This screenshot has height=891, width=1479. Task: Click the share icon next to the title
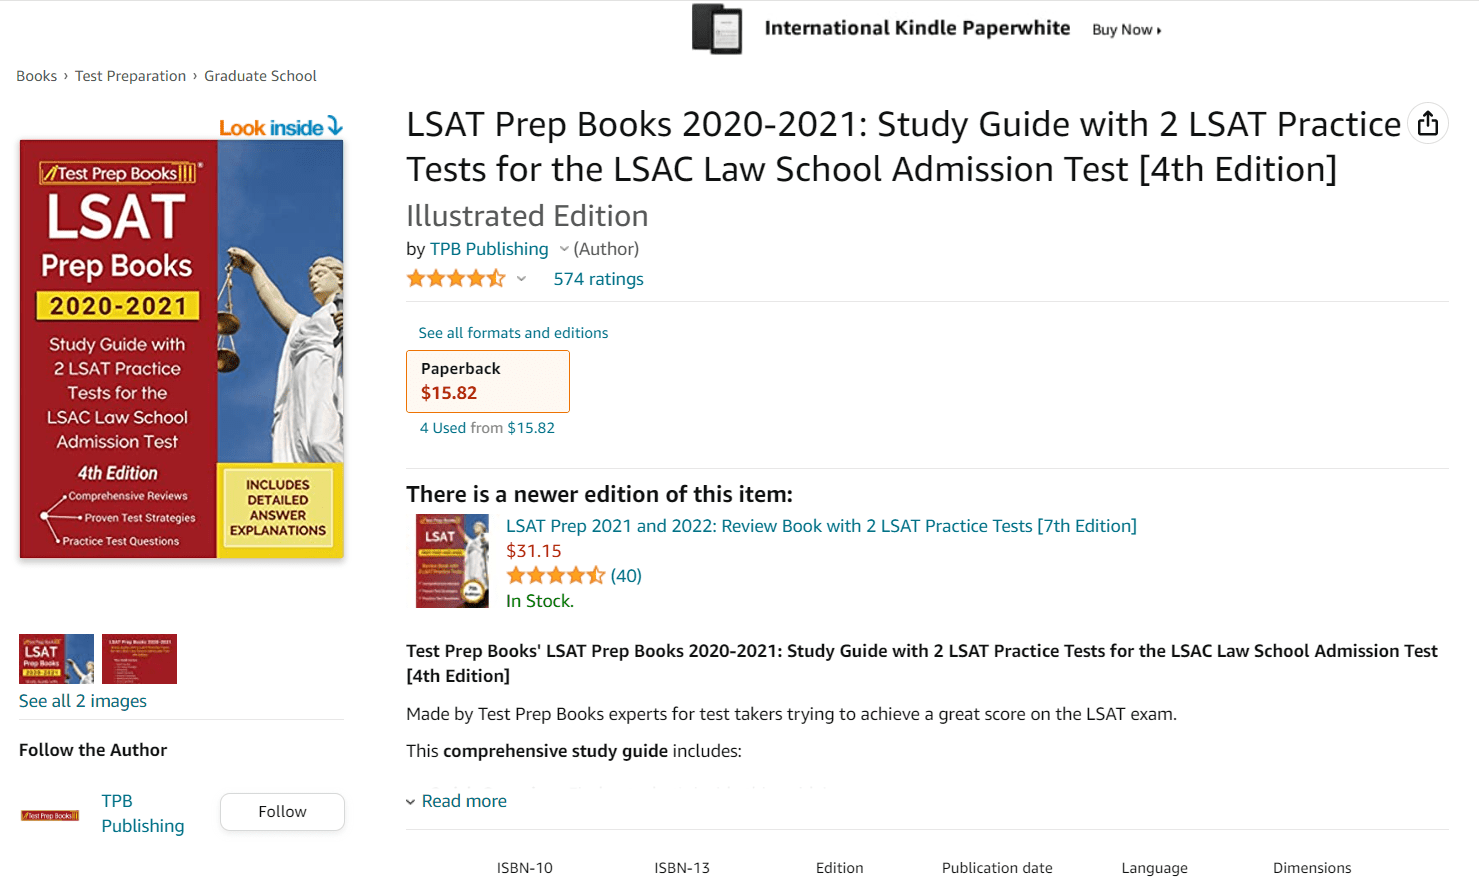[x=1428, y=122]
